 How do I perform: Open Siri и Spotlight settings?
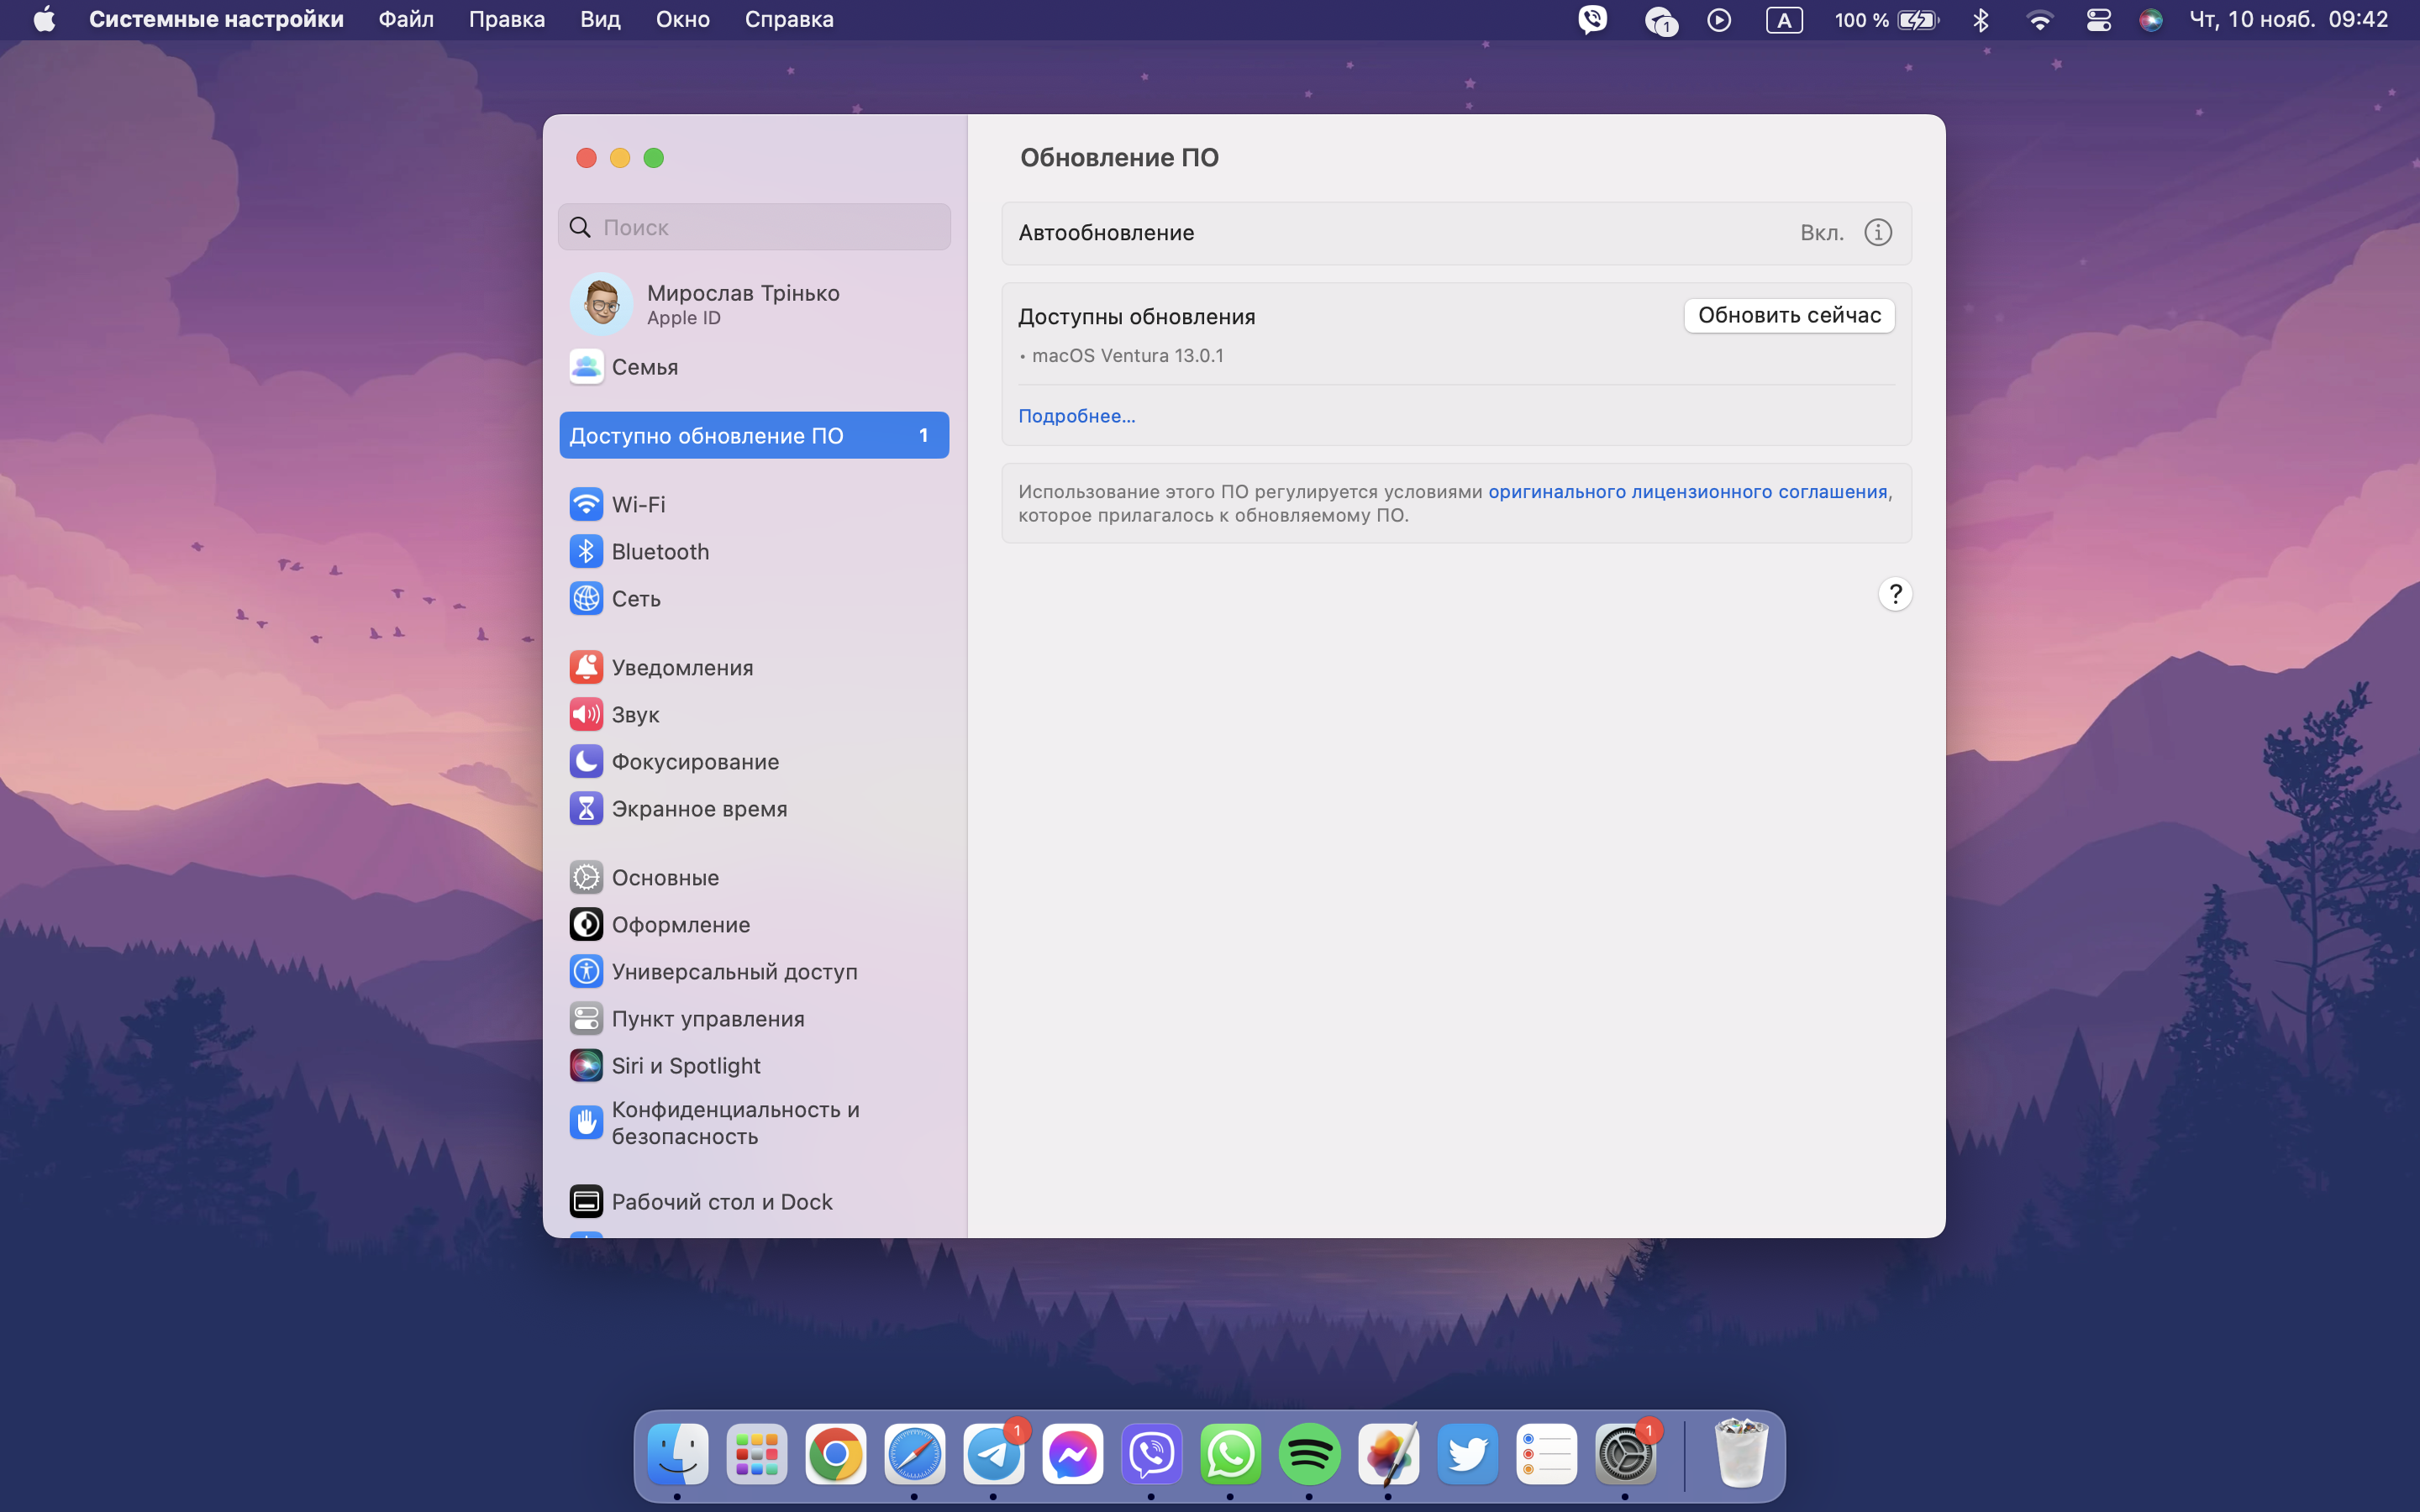[x=685, y=1065]
